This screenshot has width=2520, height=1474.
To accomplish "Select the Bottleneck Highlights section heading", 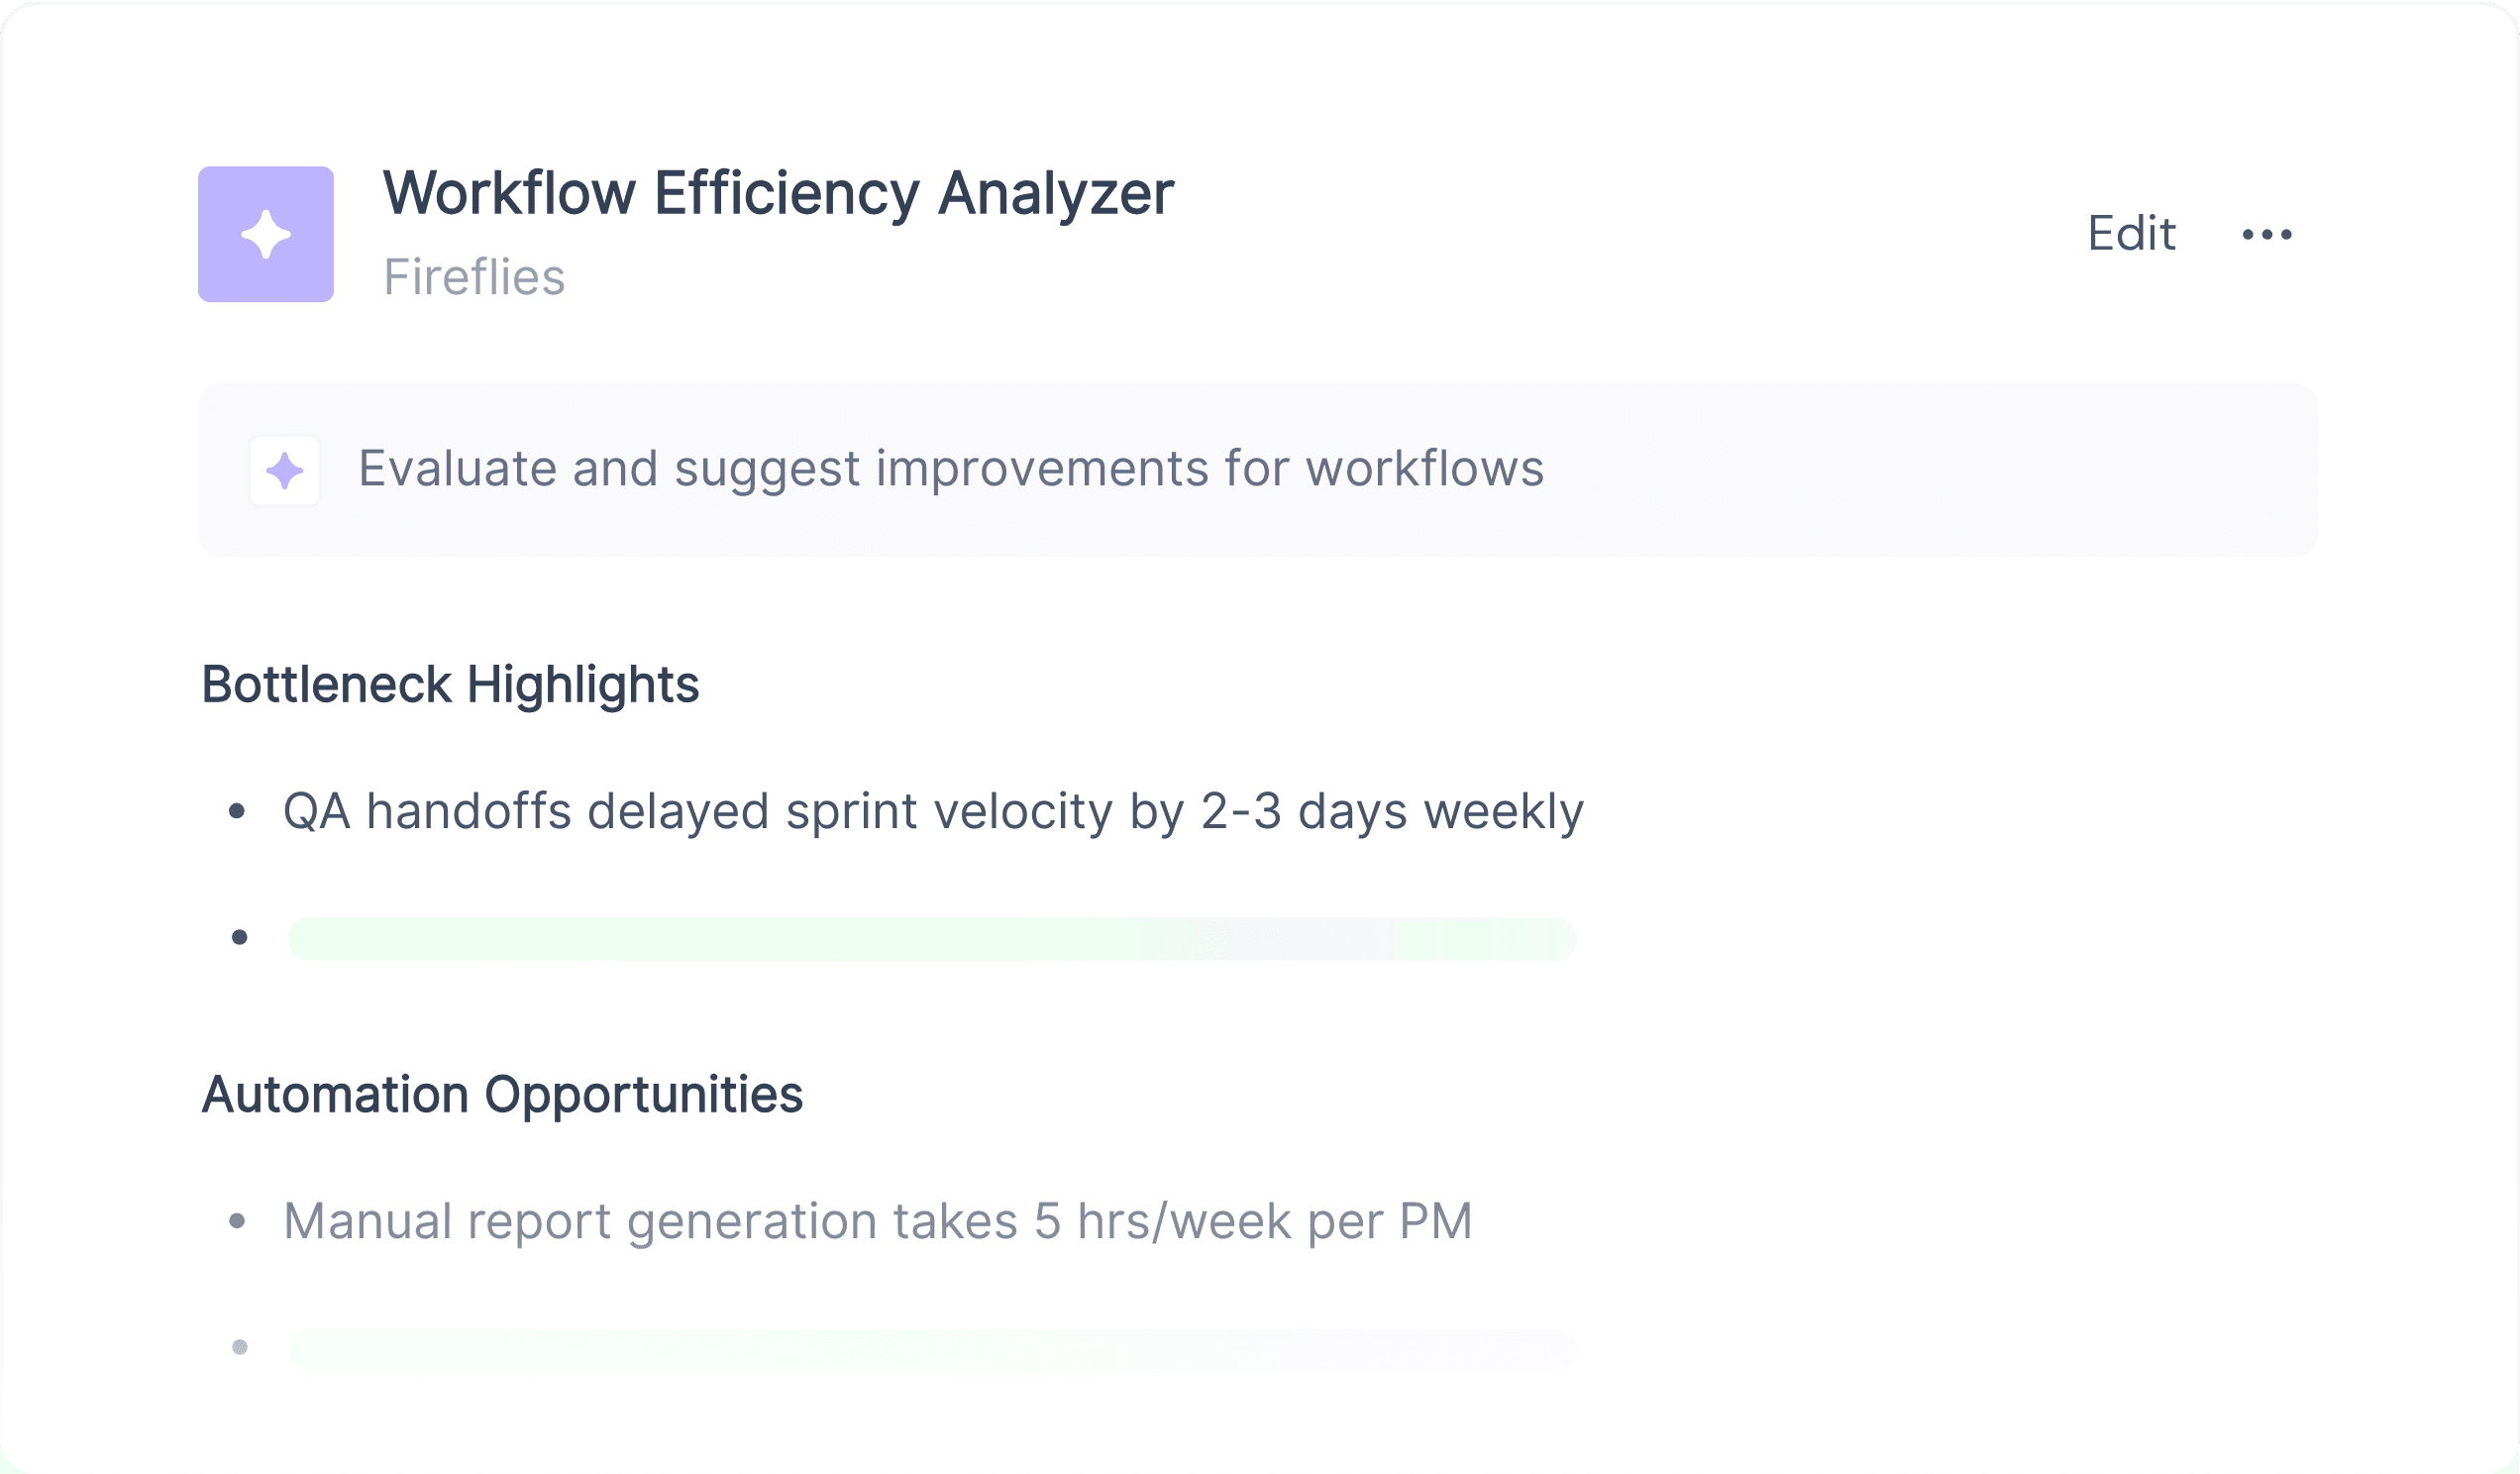I will (x=450, y=685).
